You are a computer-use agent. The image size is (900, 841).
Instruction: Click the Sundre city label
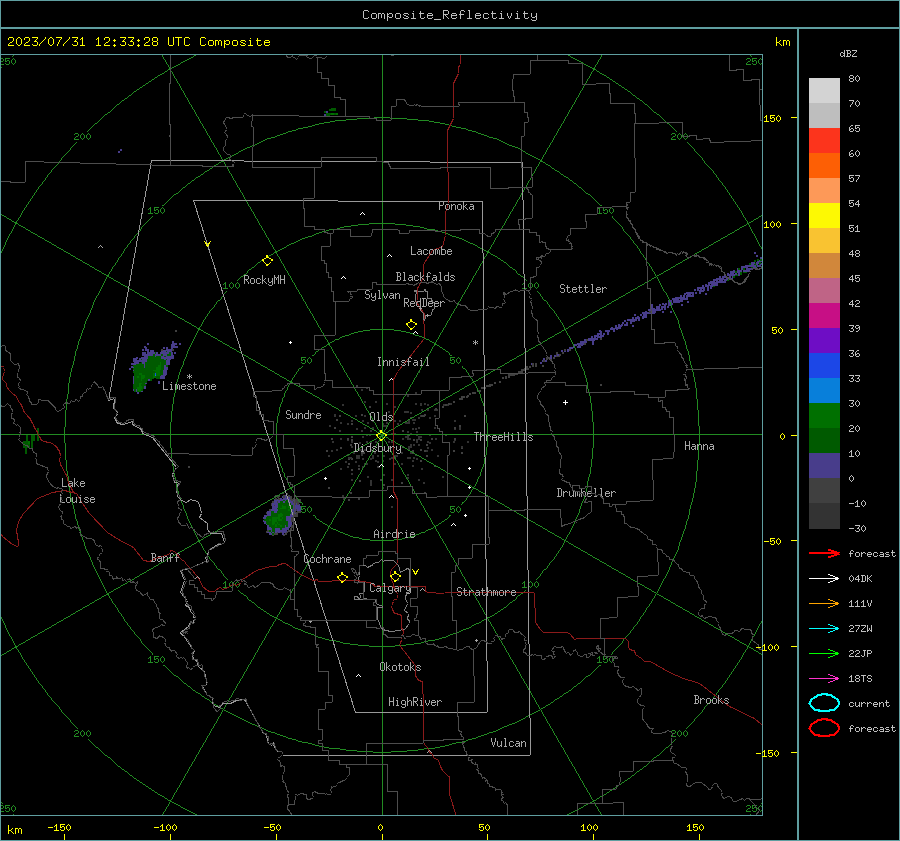[x=303, y=414]
